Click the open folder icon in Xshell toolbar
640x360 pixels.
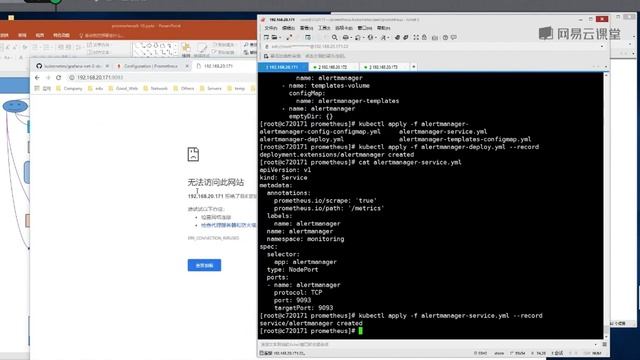click(x=275, y=37)
